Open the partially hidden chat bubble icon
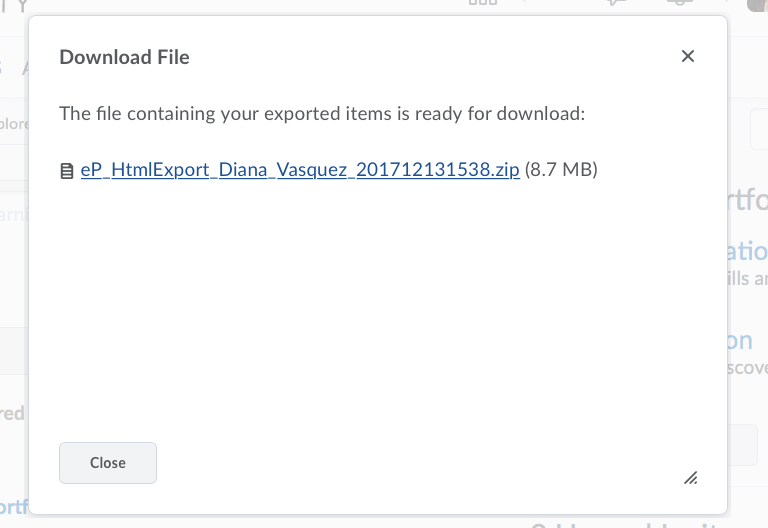 (616, 2)
